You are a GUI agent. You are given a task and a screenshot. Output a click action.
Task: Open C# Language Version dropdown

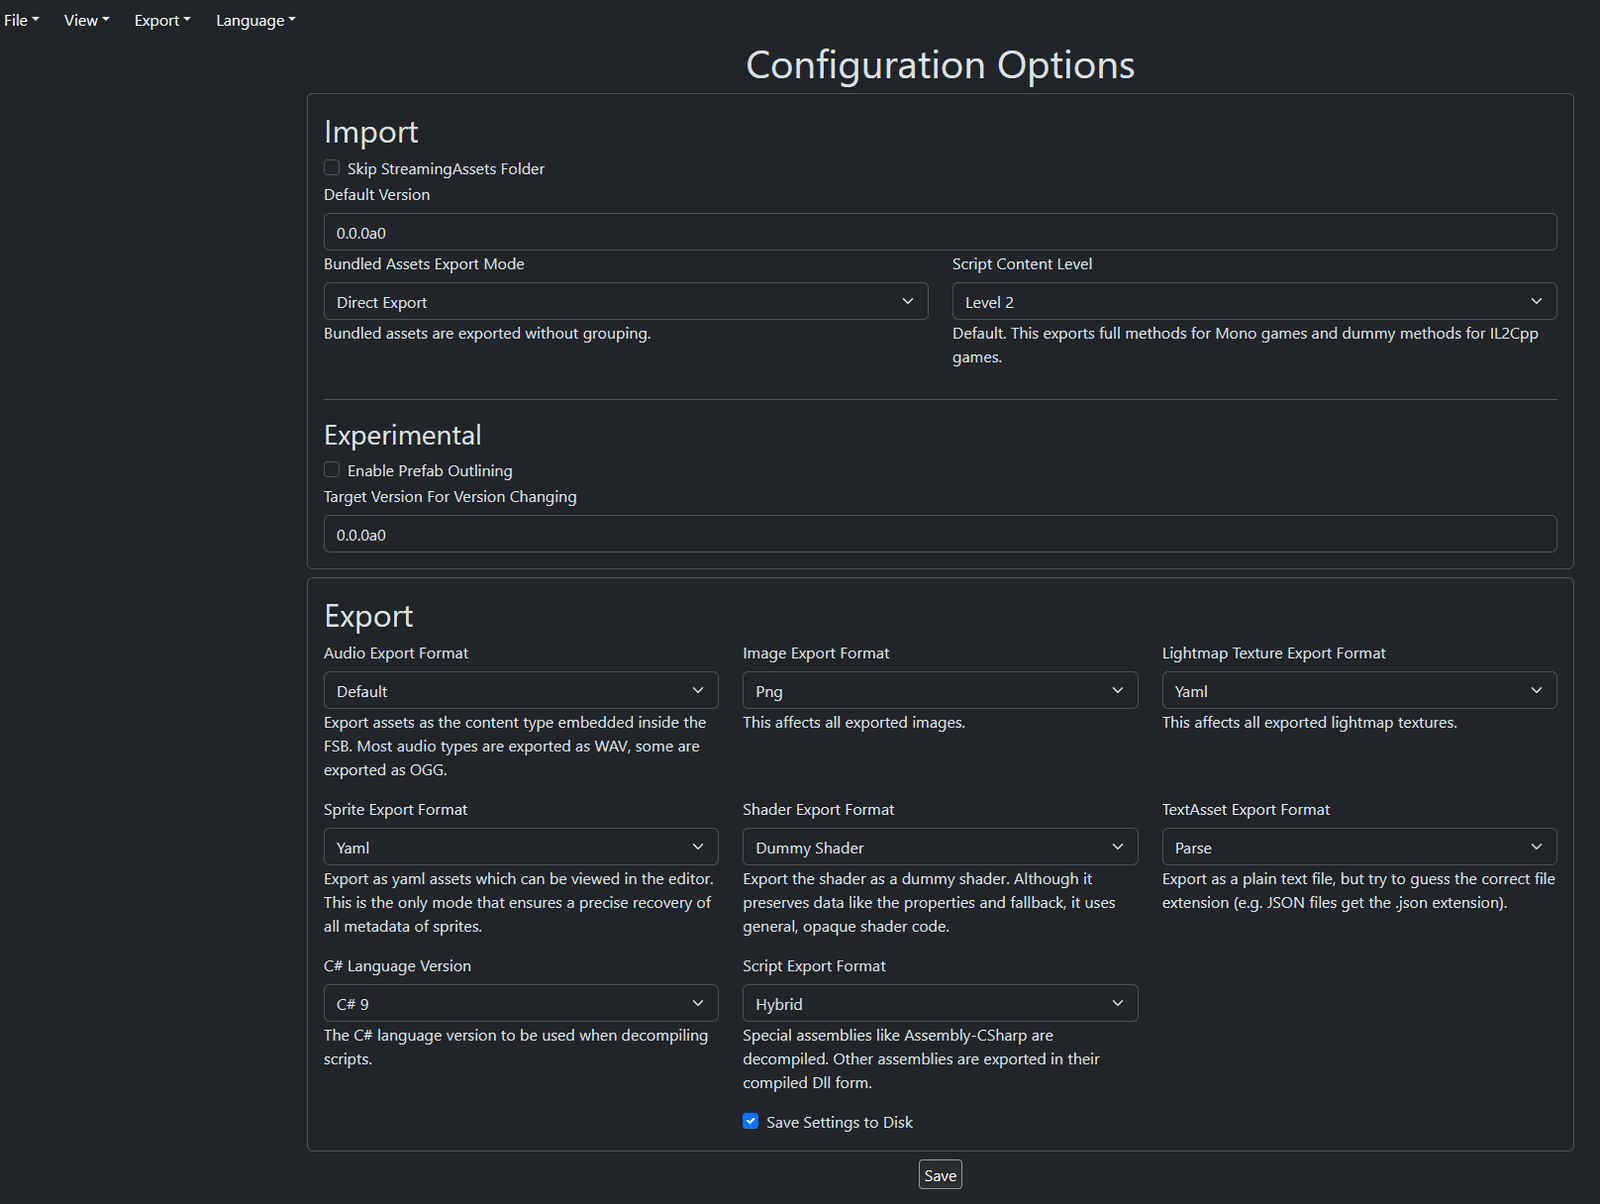click(x=520, y=1003)
